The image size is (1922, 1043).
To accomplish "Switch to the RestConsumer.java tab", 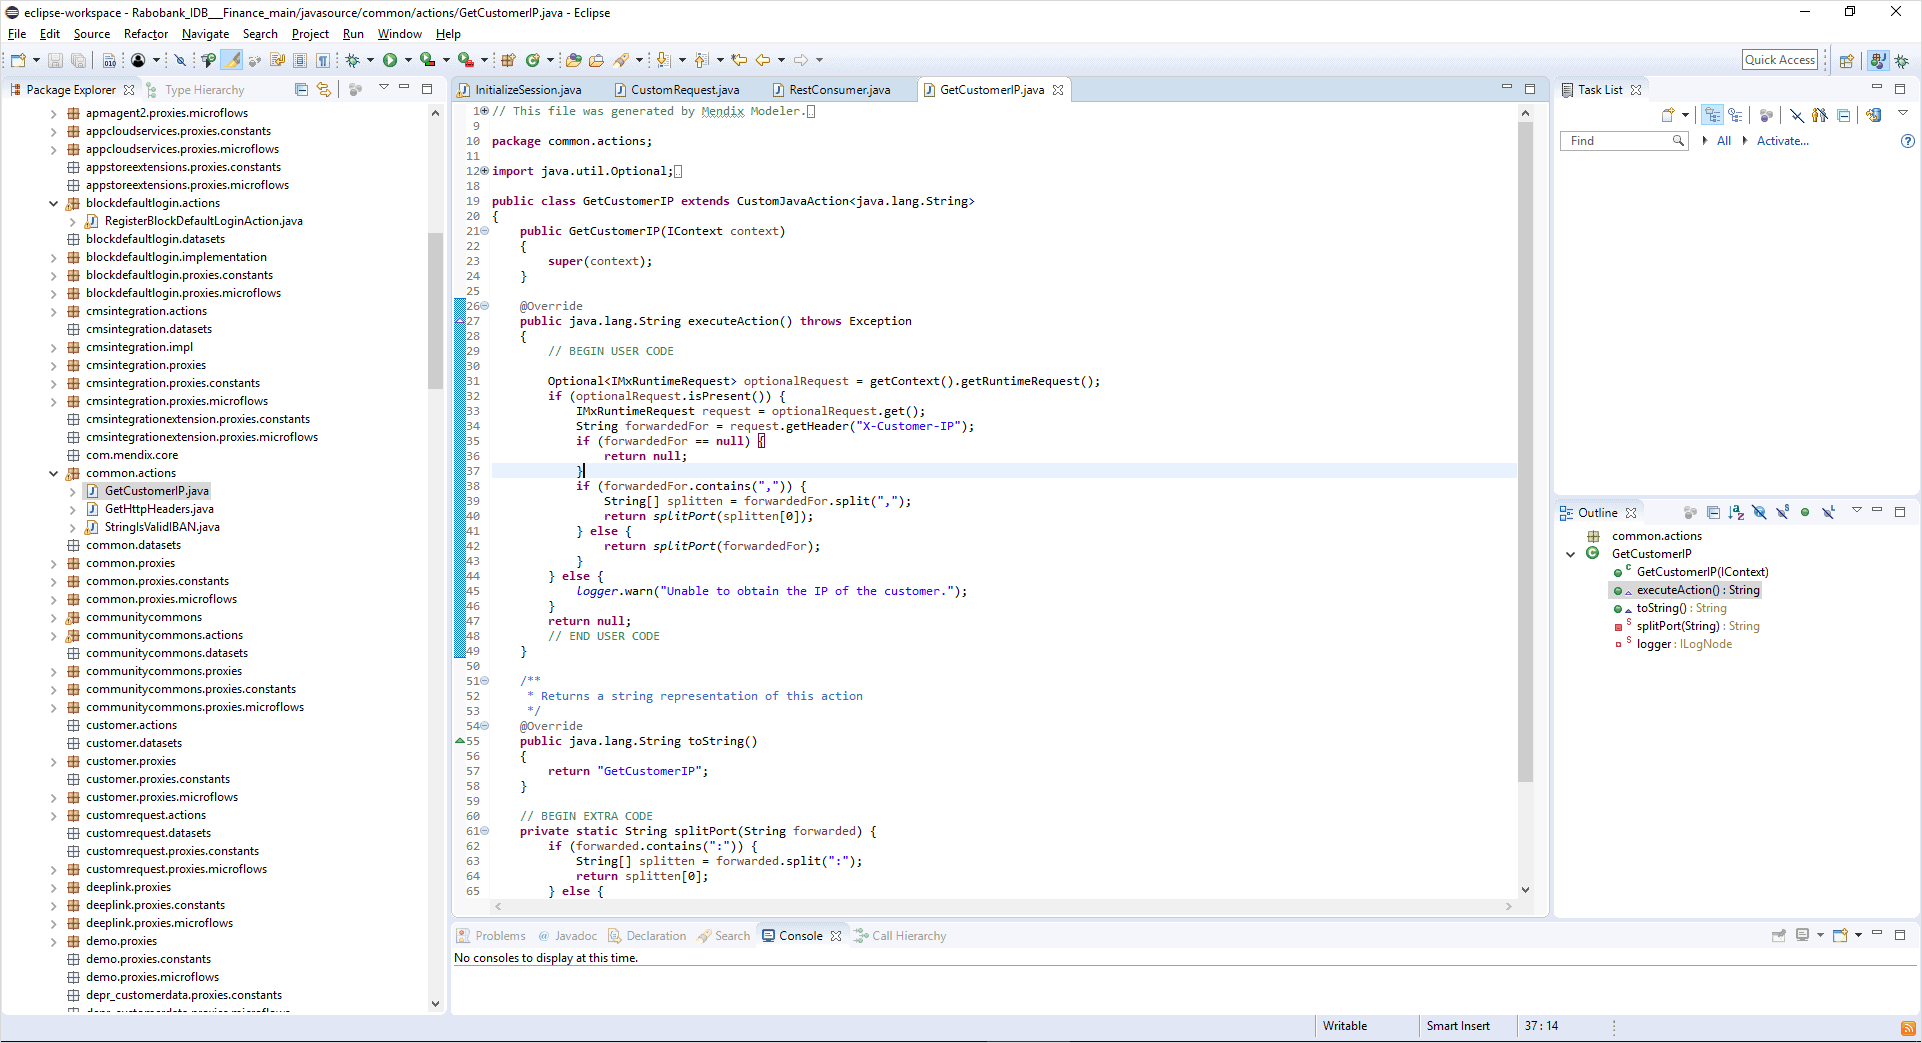I will coord(838,90).
